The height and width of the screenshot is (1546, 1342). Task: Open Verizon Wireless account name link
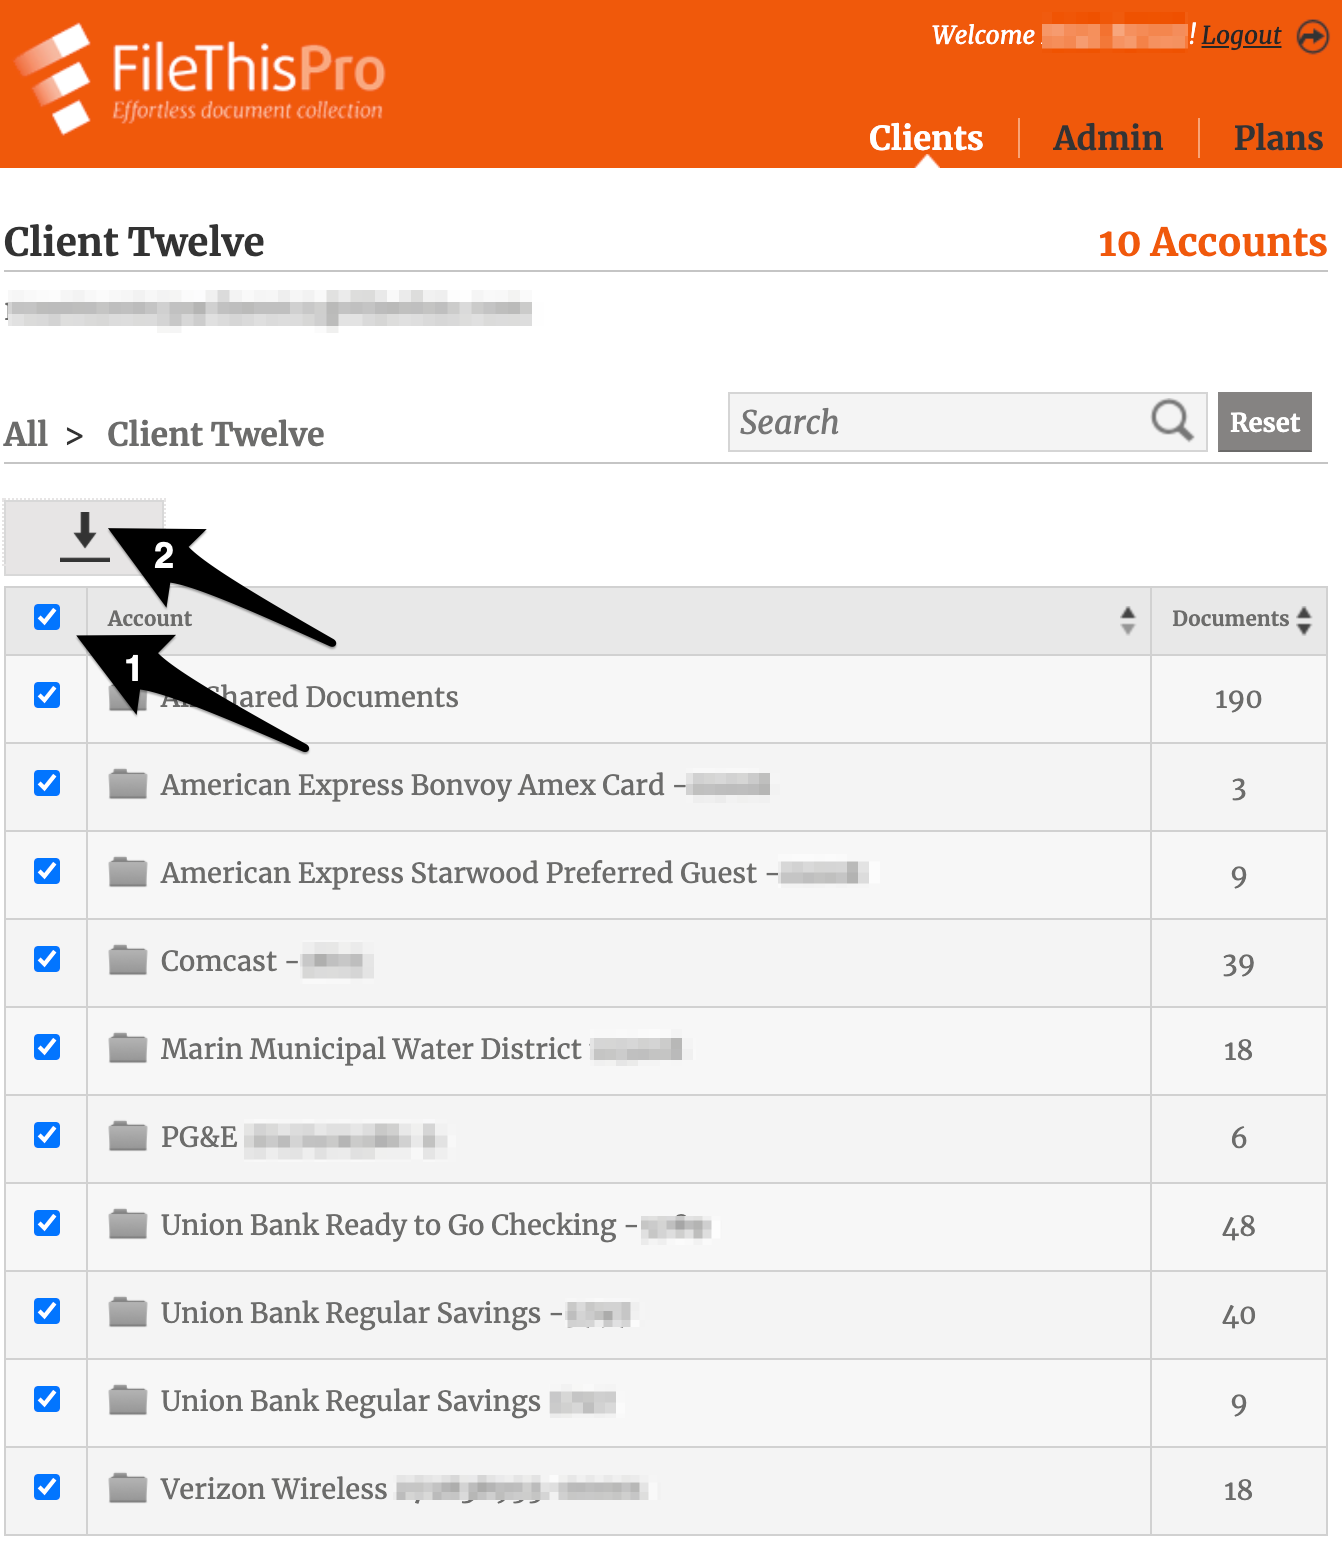pyautogui.click(x=274, y=1489)
